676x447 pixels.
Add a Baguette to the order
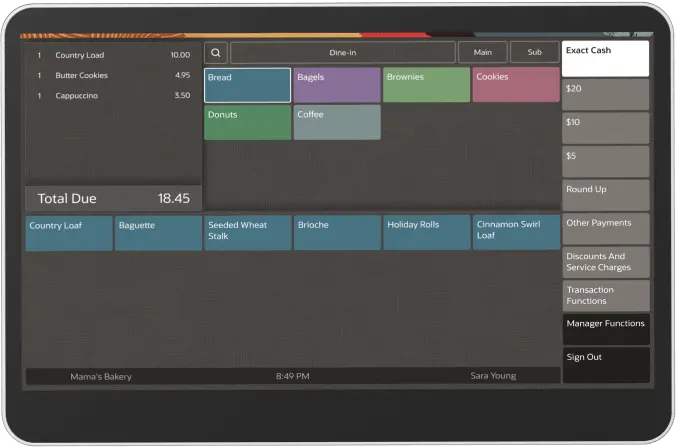coord(158,233)
